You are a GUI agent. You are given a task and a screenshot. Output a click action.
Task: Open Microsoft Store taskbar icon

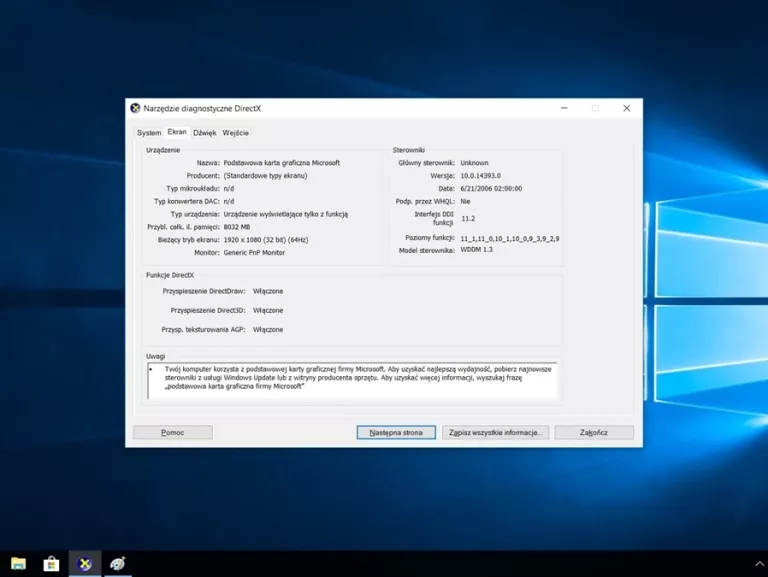(51, 564)
